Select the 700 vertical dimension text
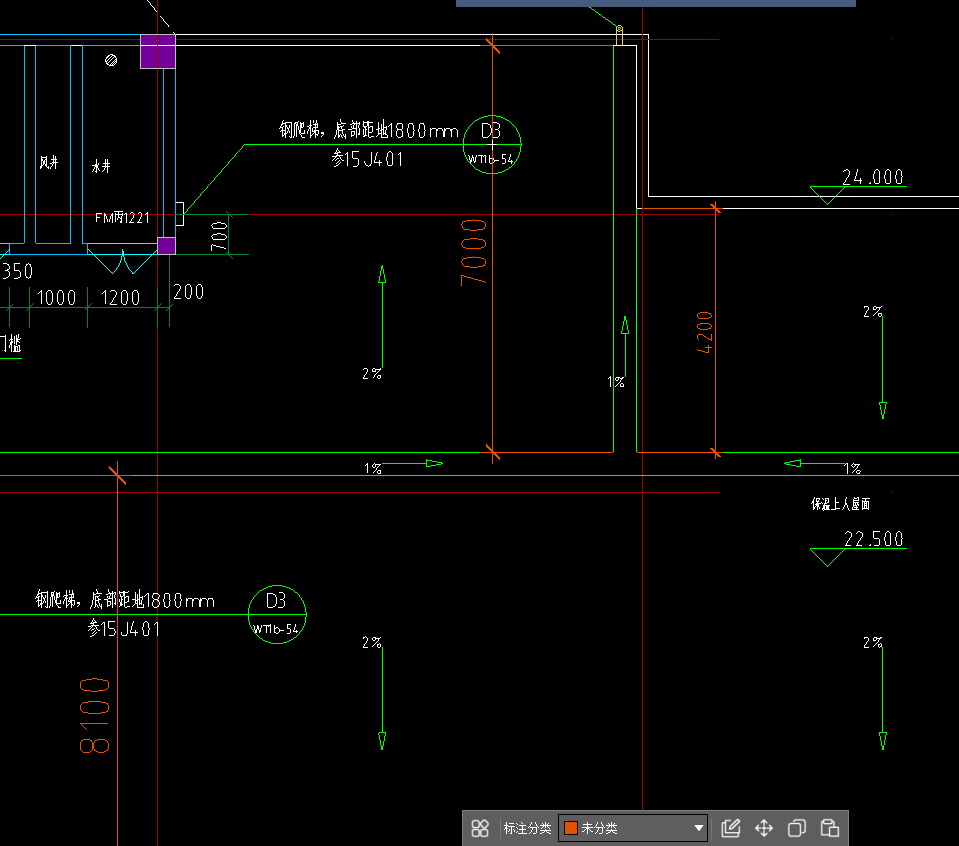This screenshot has height=846, width=959. tap(219, 236)
